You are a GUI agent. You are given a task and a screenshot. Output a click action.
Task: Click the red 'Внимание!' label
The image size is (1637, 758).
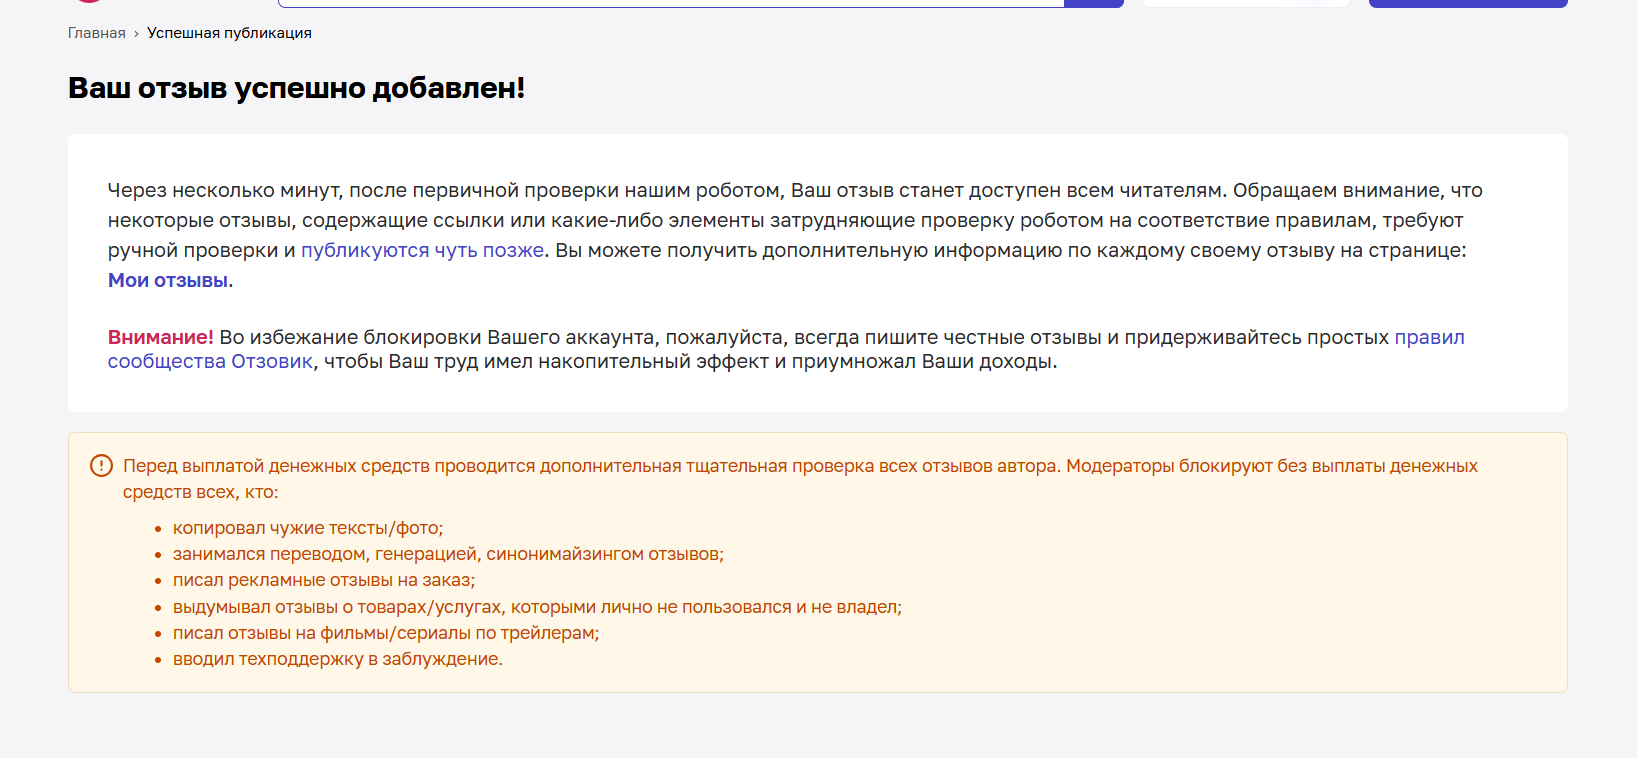click(161, 337)
